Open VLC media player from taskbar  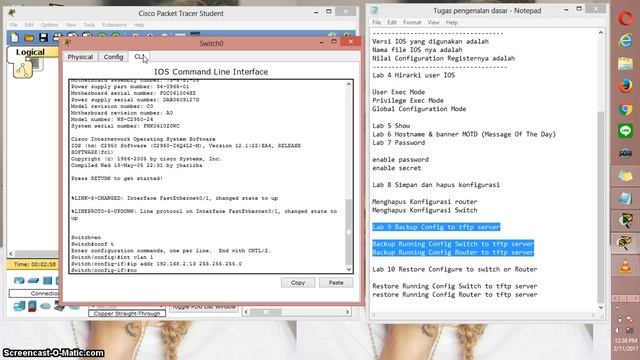pos(625,266)
